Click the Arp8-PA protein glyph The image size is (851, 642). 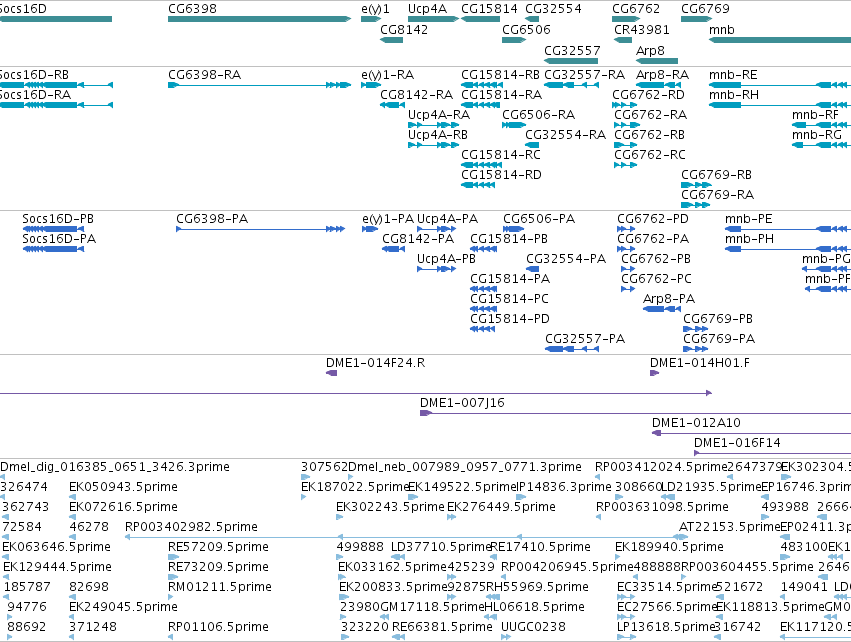pyautogui.click(x=662, y=309)
